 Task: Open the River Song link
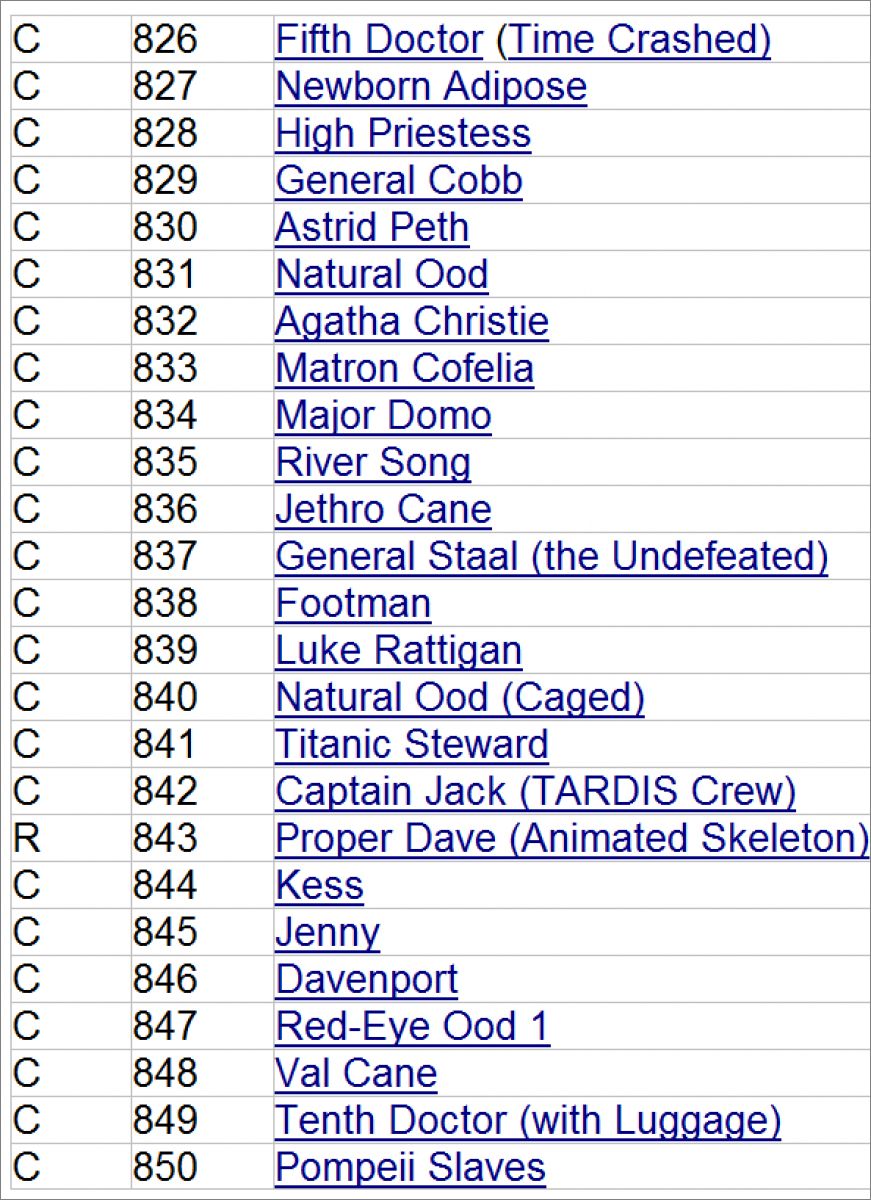pos(372,463)
